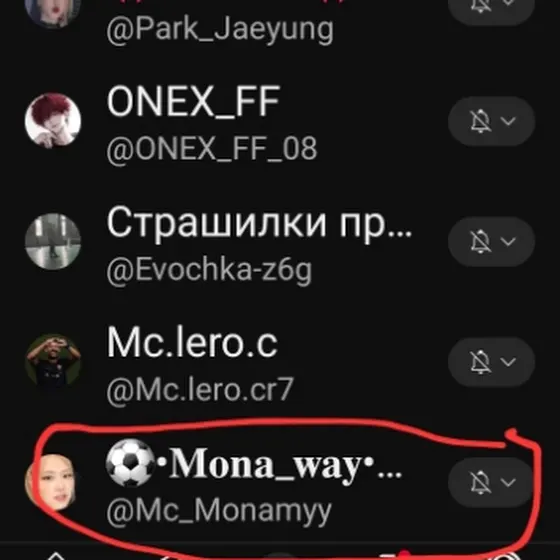Open the @Mc_Monamyy handle
560x560 pixels.
(x=219, y=511)
